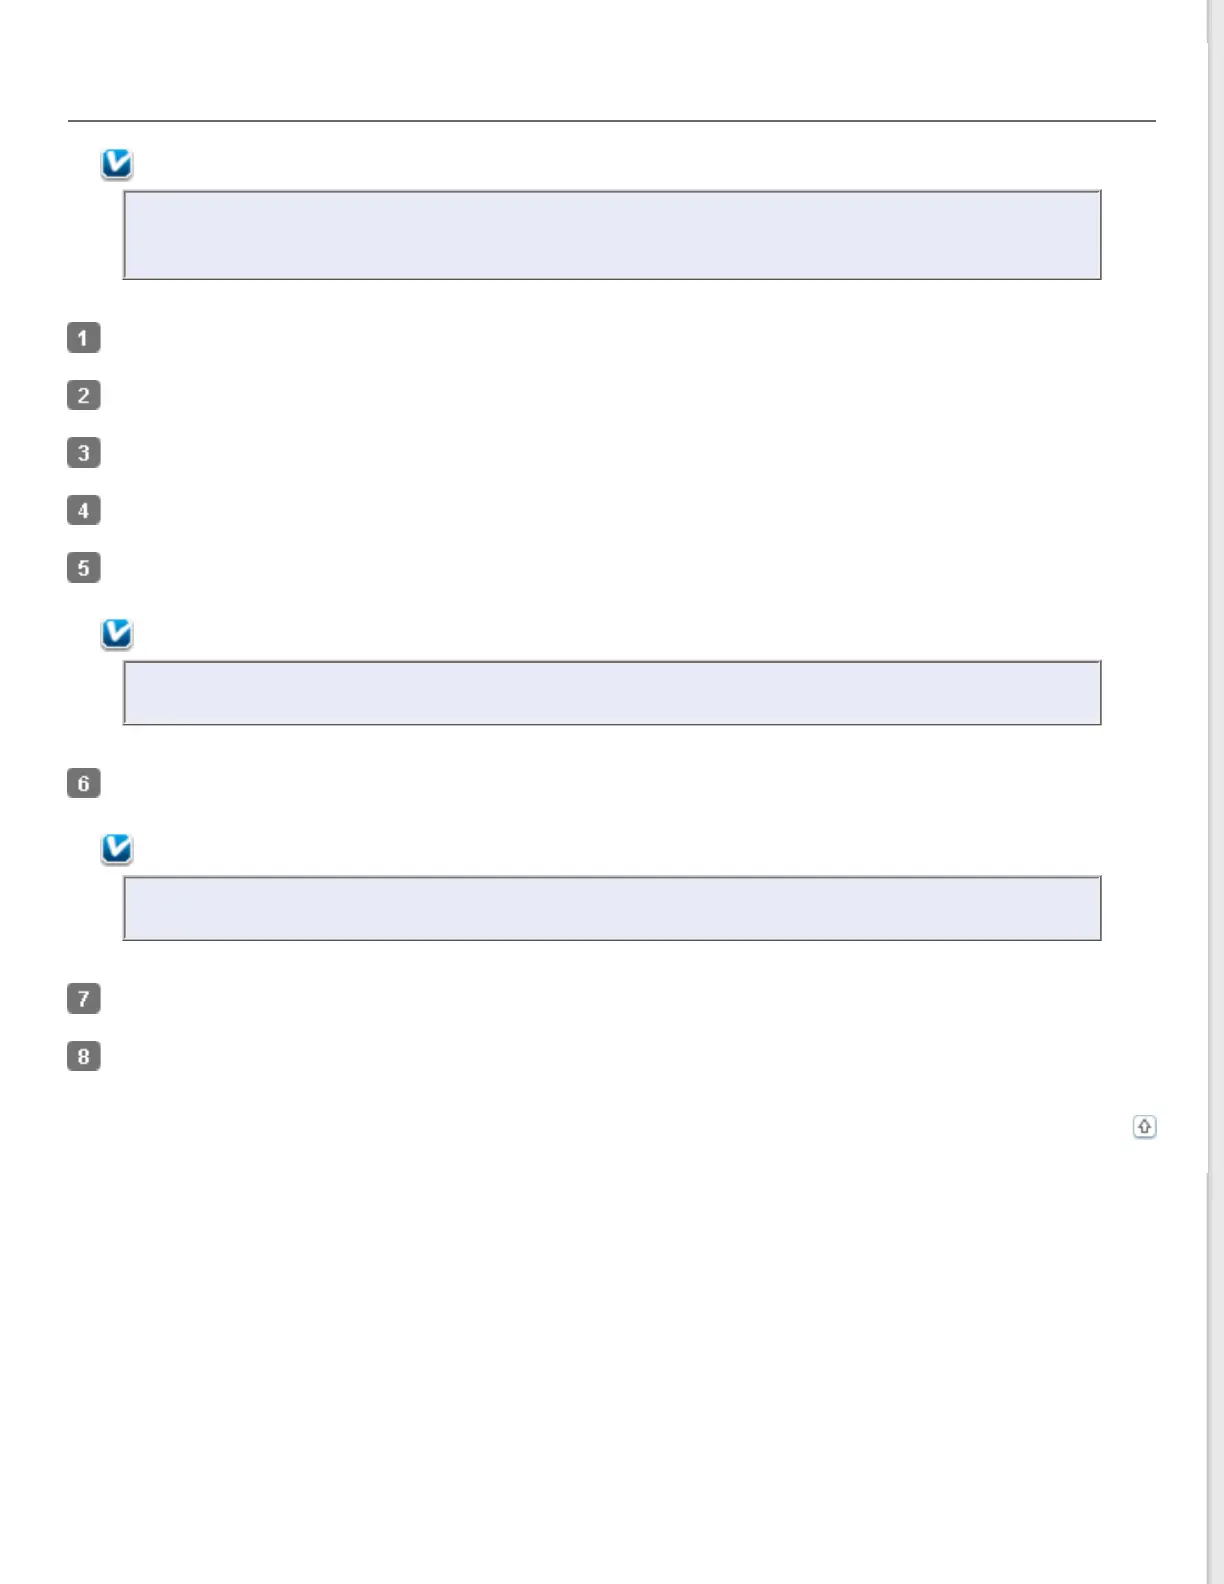Click the step 2 number icon
Image resolution: width=1224 pixels, height=1584 pixels.
click(84, 395)
